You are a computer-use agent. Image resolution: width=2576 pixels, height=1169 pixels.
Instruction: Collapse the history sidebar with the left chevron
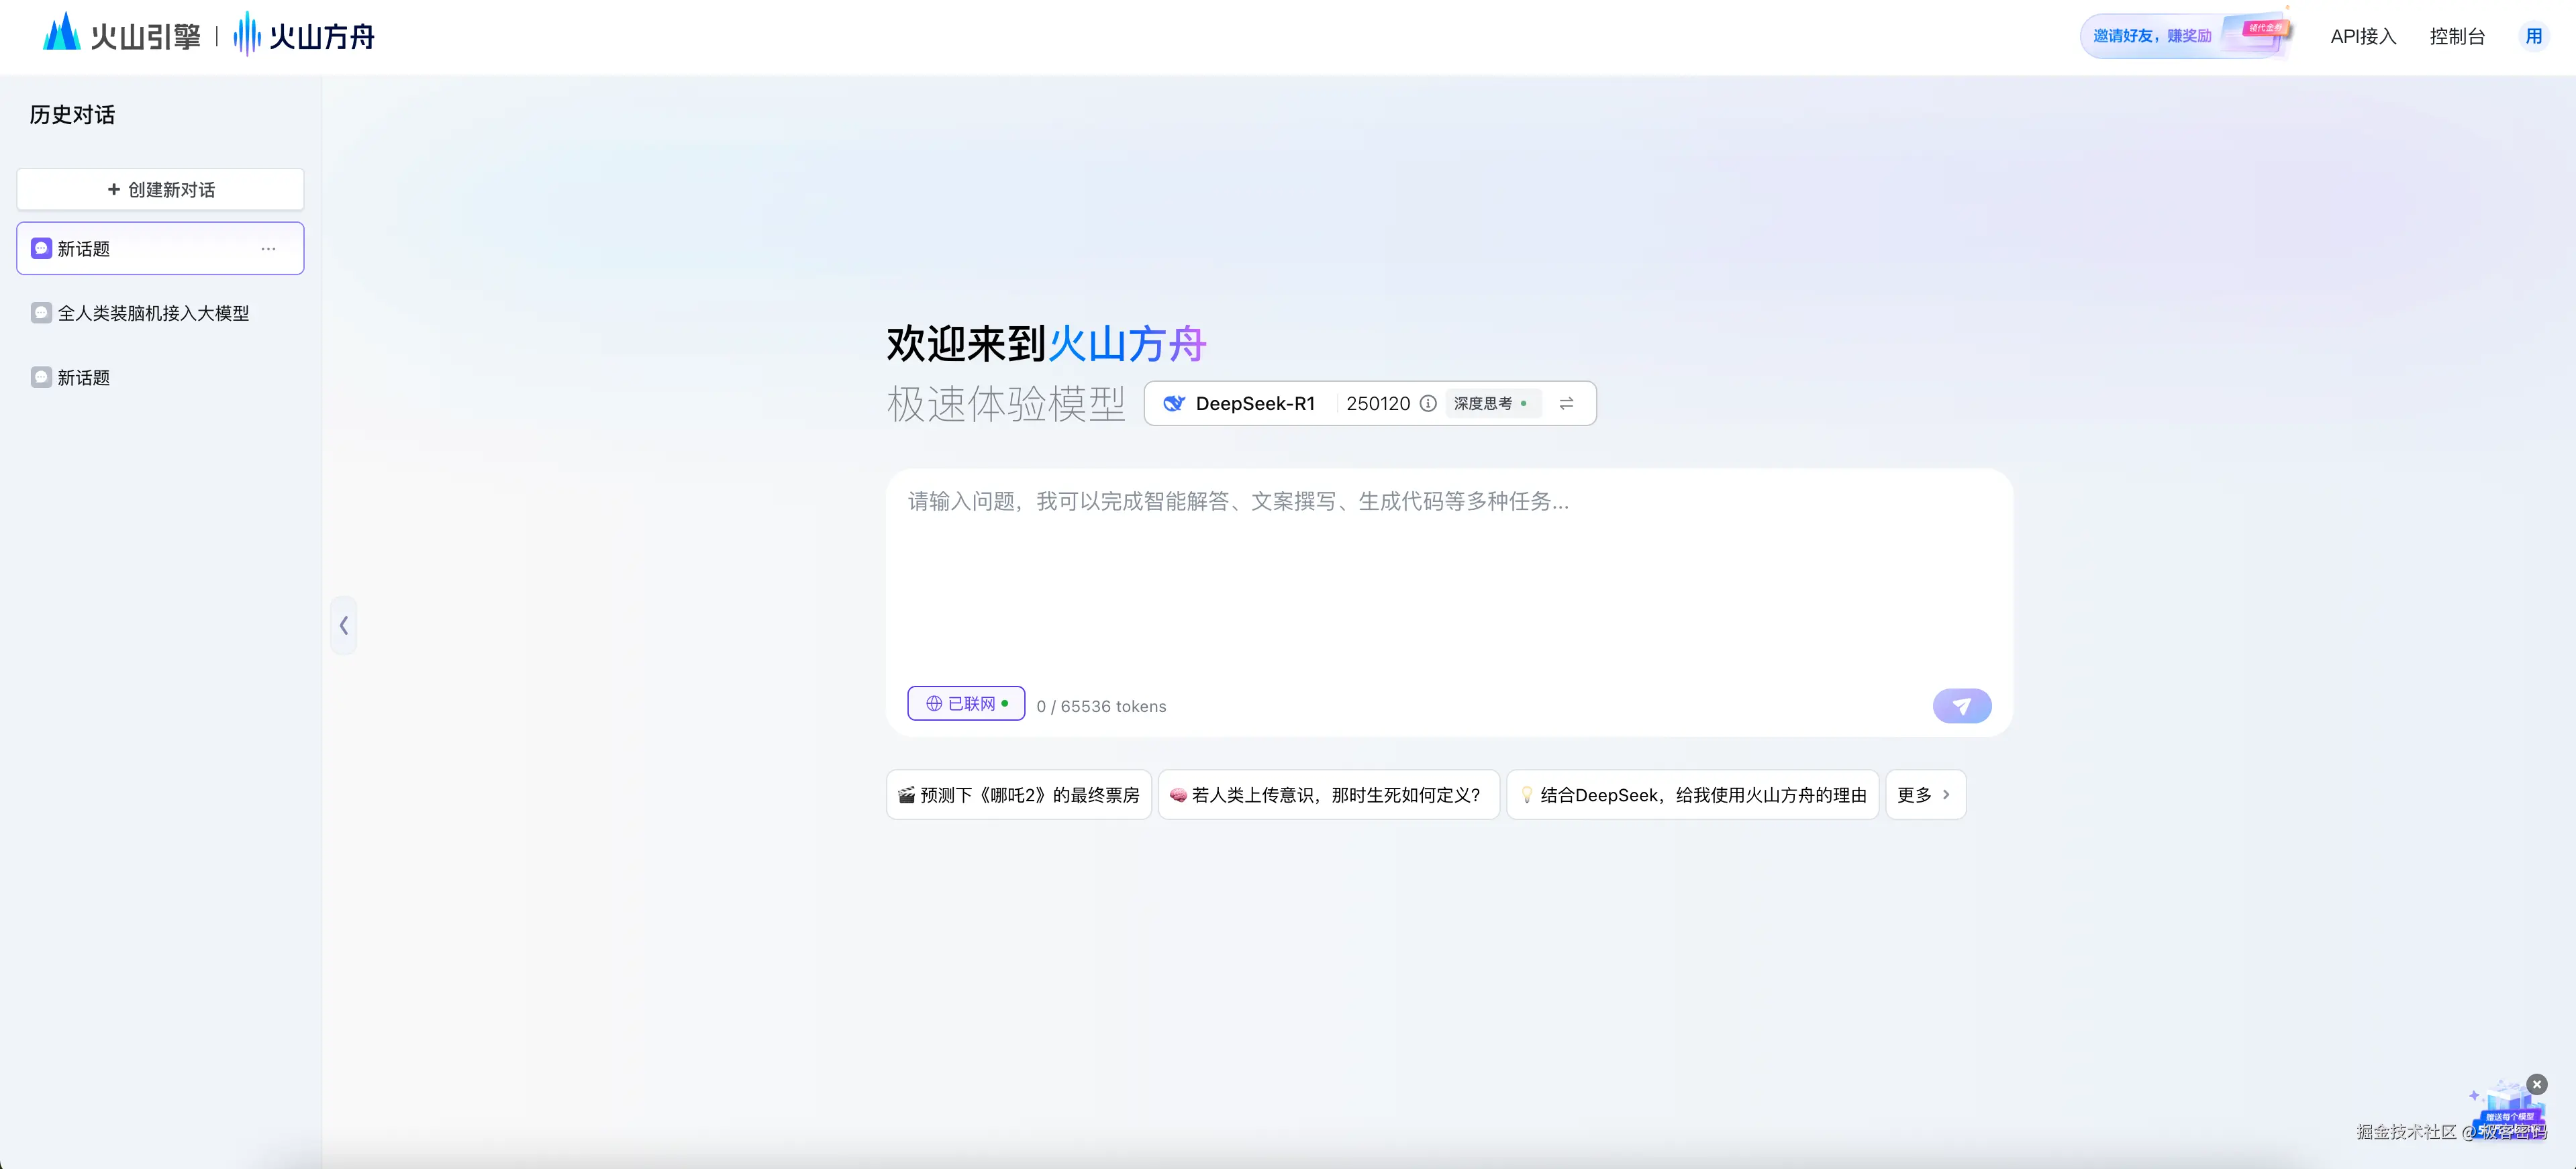click(344, 624)
